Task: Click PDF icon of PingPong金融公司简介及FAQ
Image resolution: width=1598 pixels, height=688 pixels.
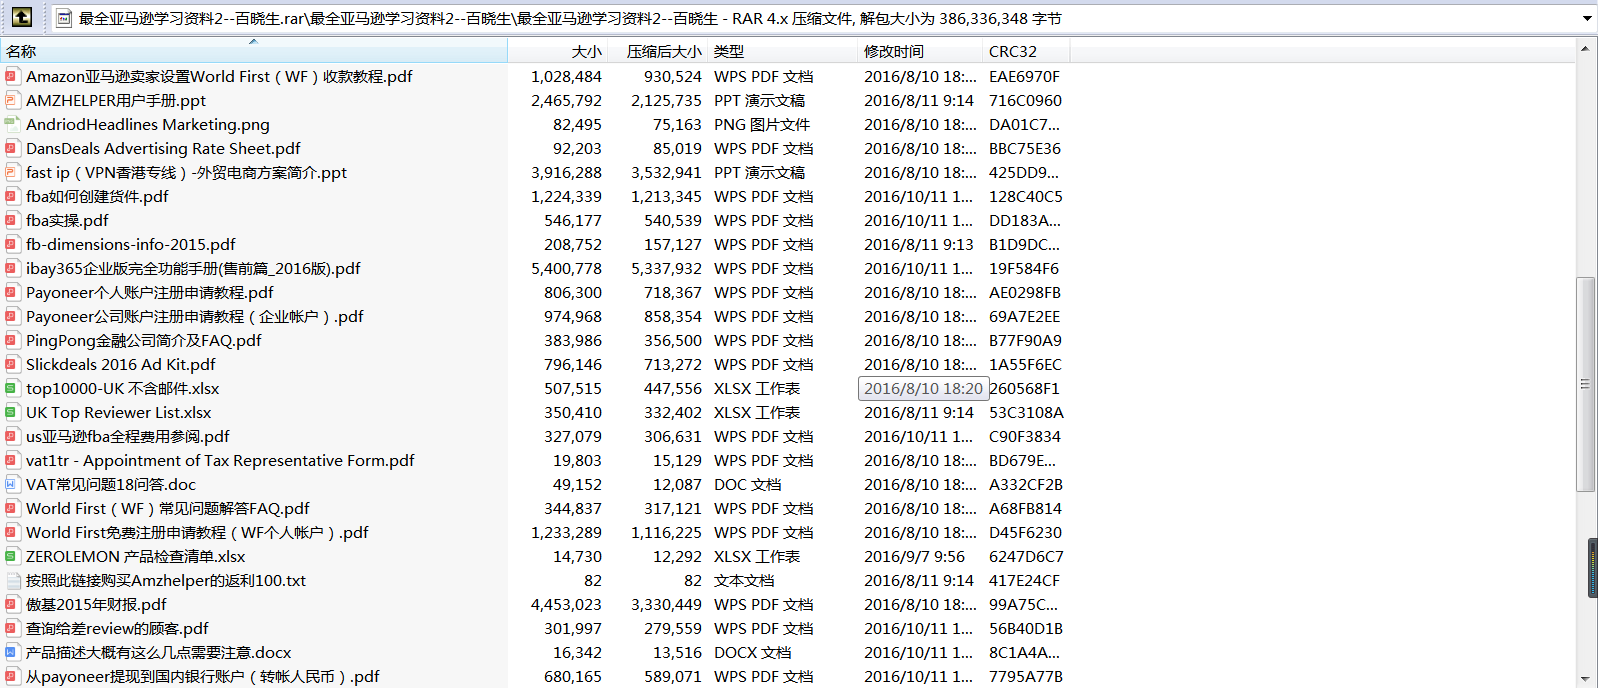Action: [x=12, y=341]
